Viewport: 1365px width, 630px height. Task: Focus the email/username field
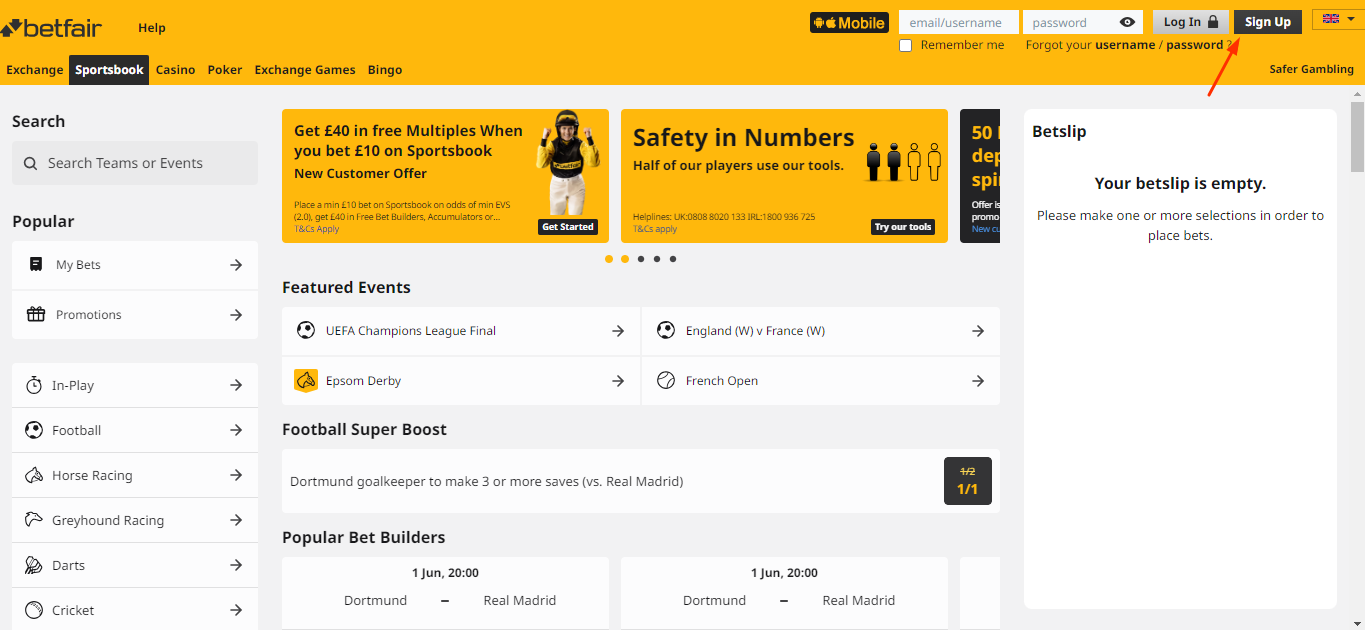point(959,22)
